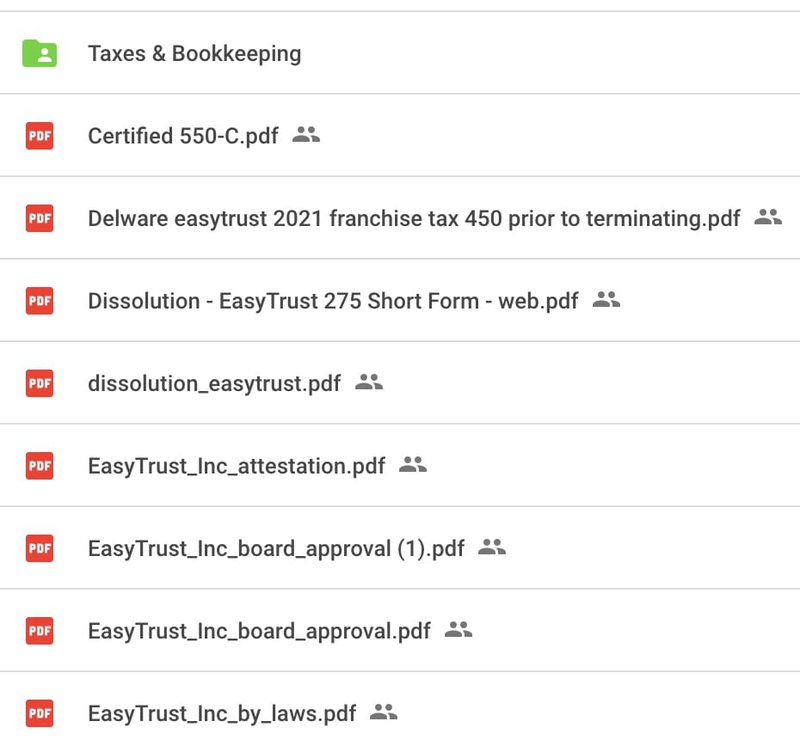Open EasyTrust_Inc_by_laws.pdf
Image resolution: width=800 pixels, height=746 pixels.
tap(222, 714)
